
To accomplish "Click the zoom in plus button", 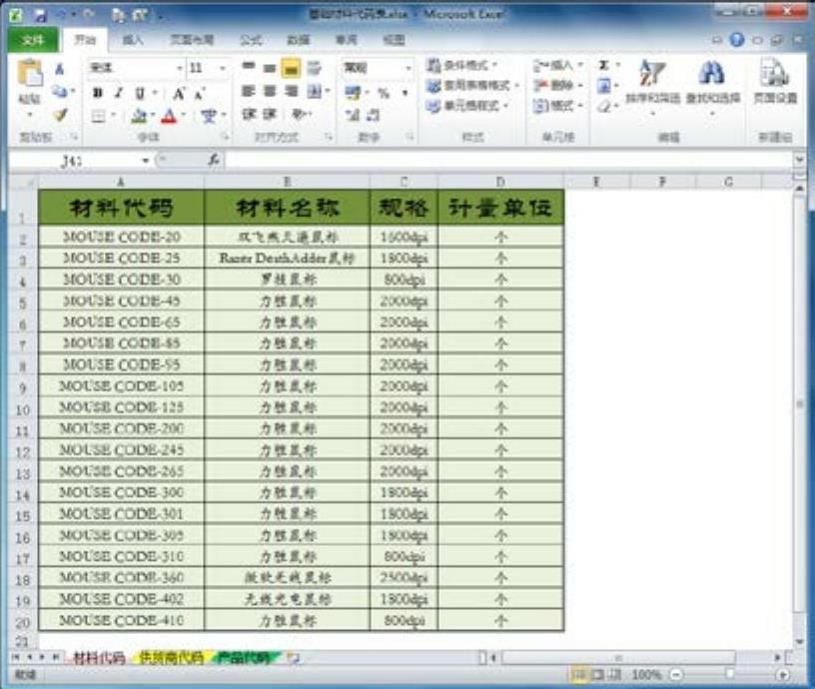I will 783,675.
